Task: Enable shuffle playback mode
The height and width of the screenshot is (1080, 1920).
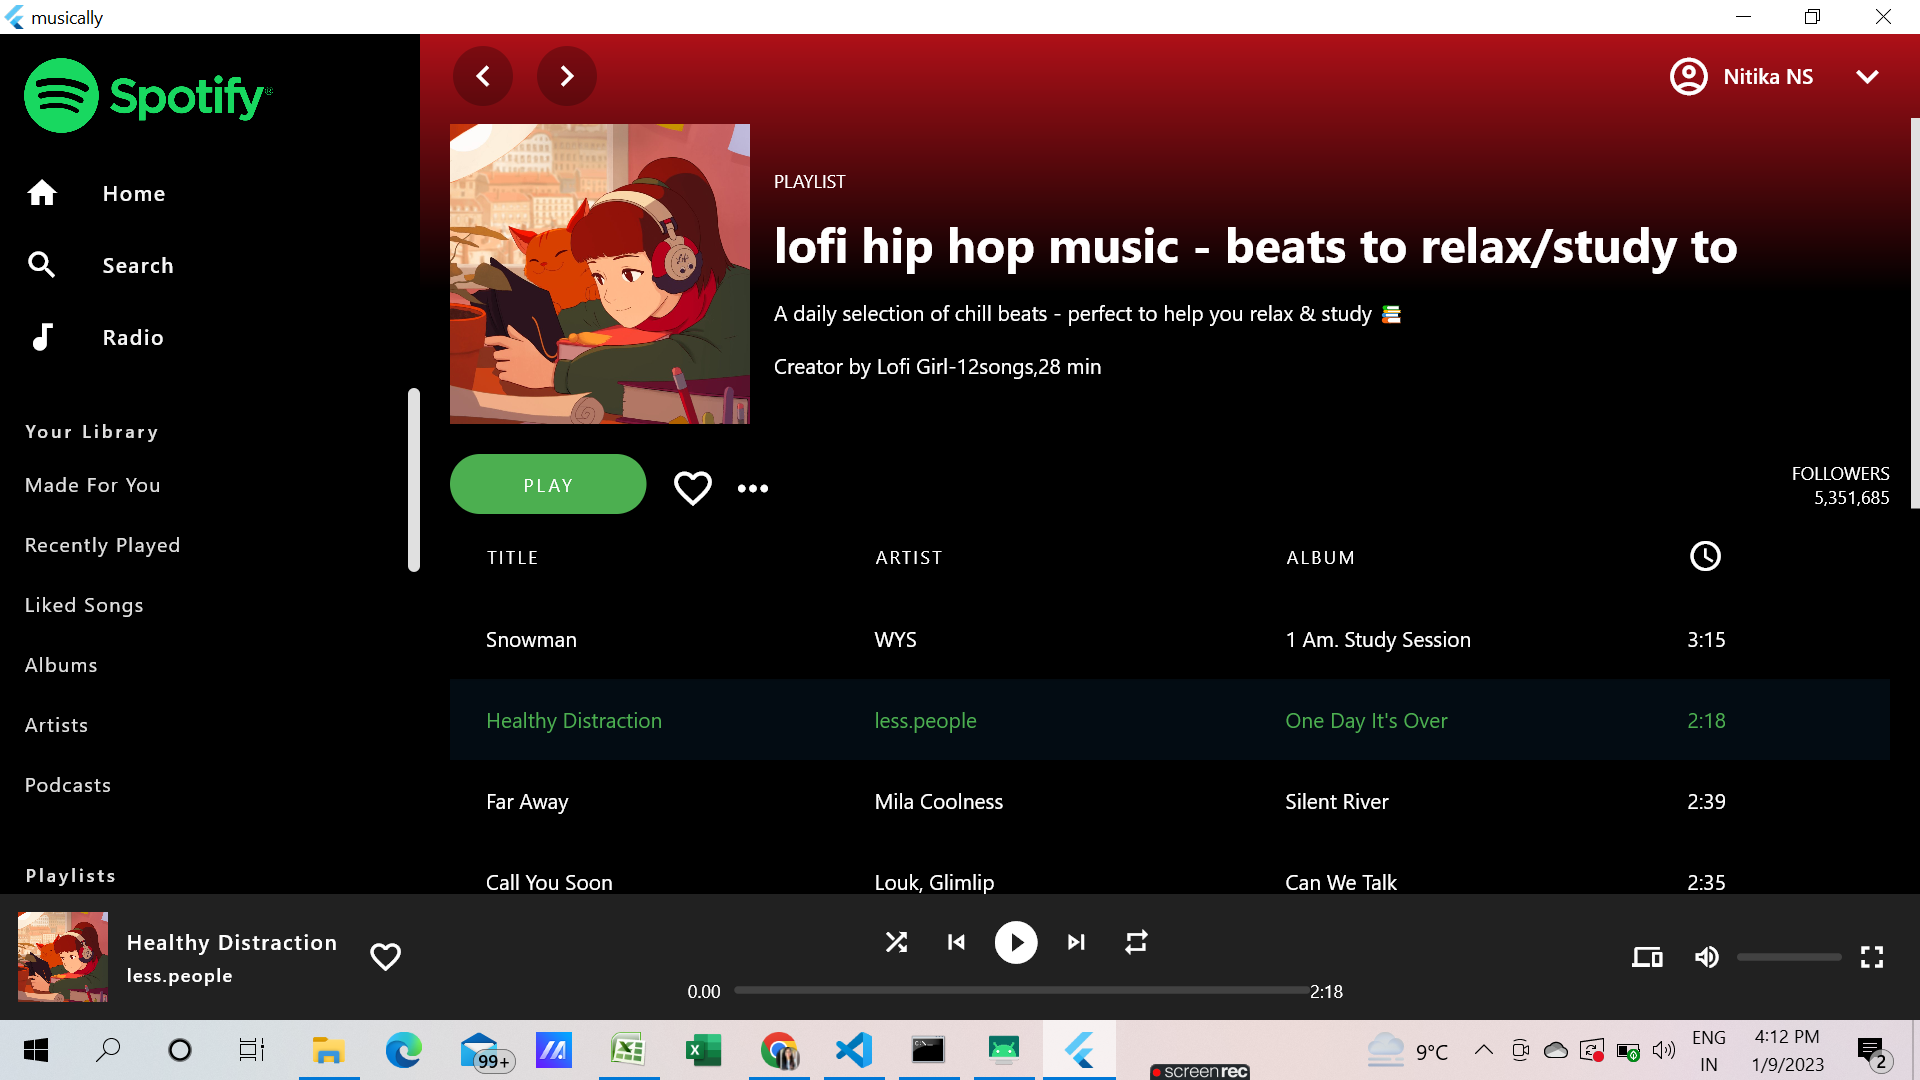Action: pyautogui.click(x=896, y=942)
